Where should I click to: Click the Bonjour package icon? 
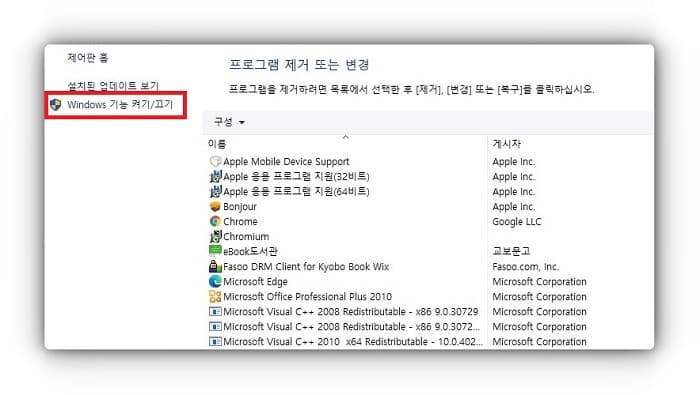(215, 206)
